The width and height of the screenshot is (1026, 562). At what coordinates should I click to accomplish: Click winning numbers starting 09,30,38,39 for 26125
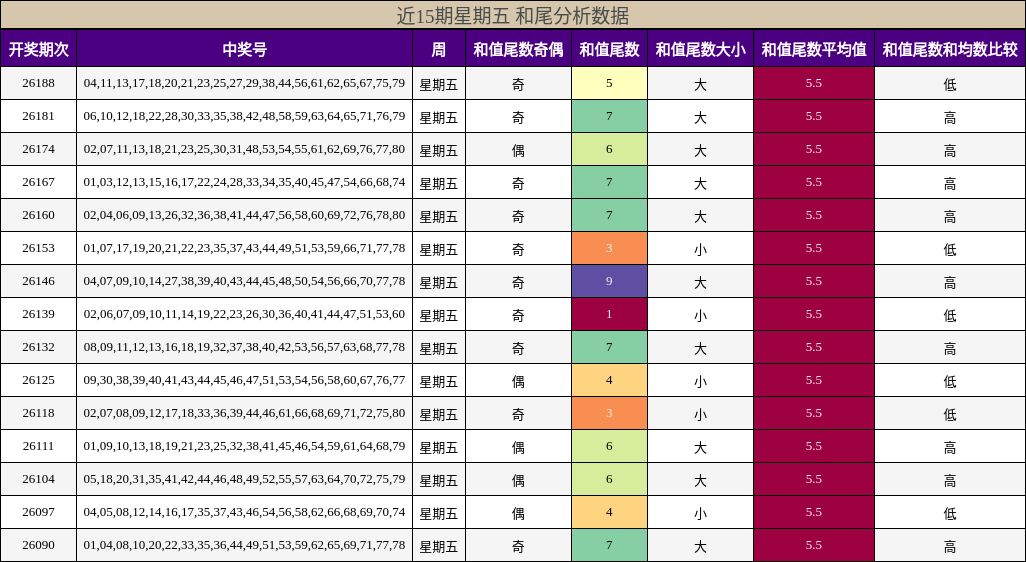pos(245,380)
